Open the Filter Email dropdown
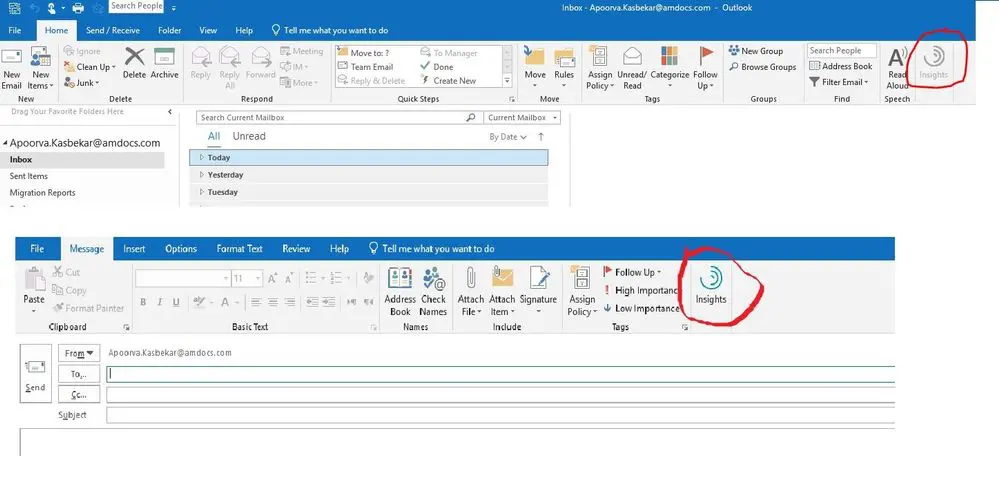 pos(838,82)
